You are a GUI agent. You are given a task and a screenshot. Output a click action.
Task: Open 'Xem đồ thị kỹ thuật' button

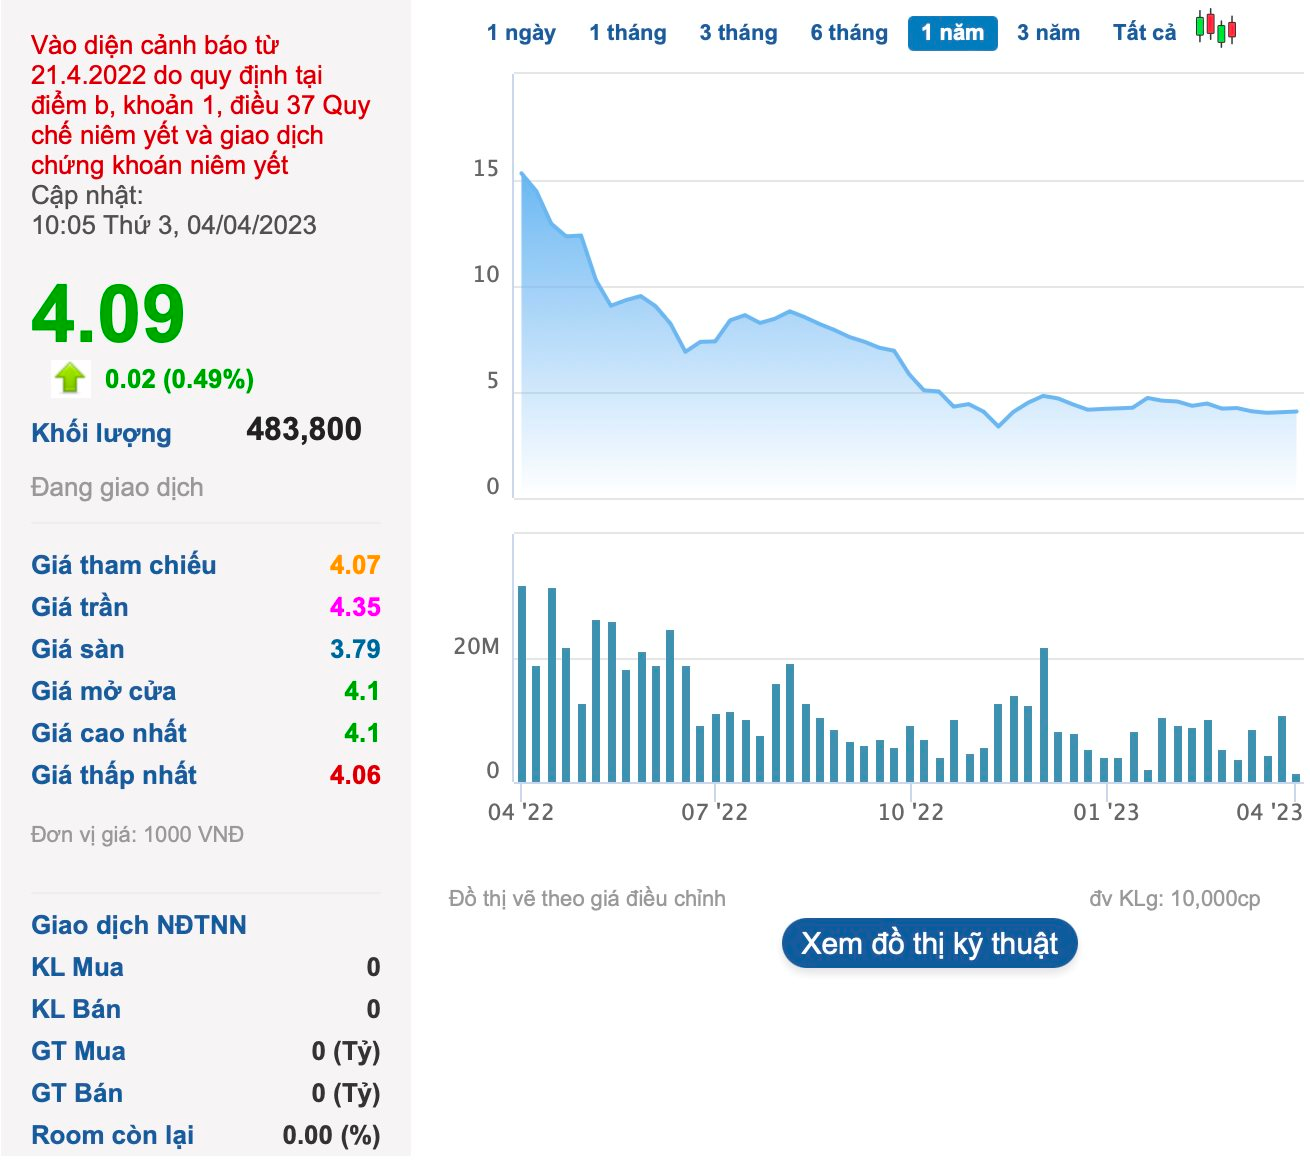pyautogui.click(x=929, y=943)
